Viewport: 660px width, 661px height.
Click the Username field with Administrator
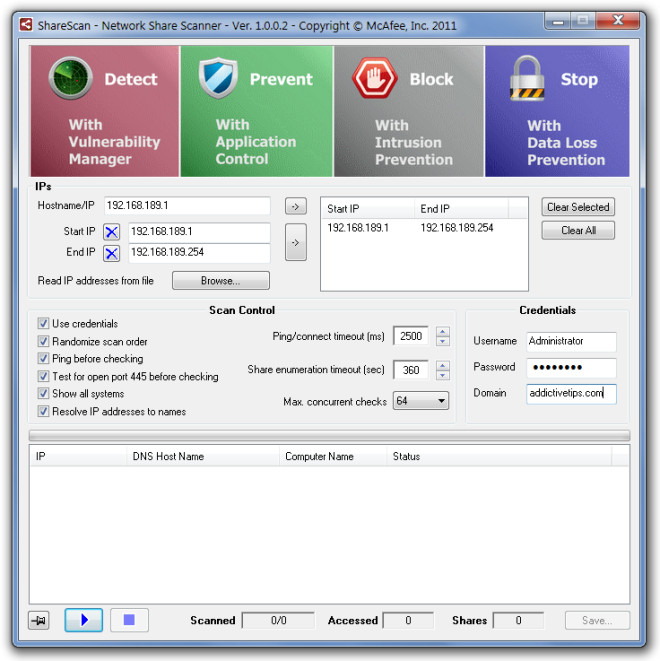coord(571,341)
